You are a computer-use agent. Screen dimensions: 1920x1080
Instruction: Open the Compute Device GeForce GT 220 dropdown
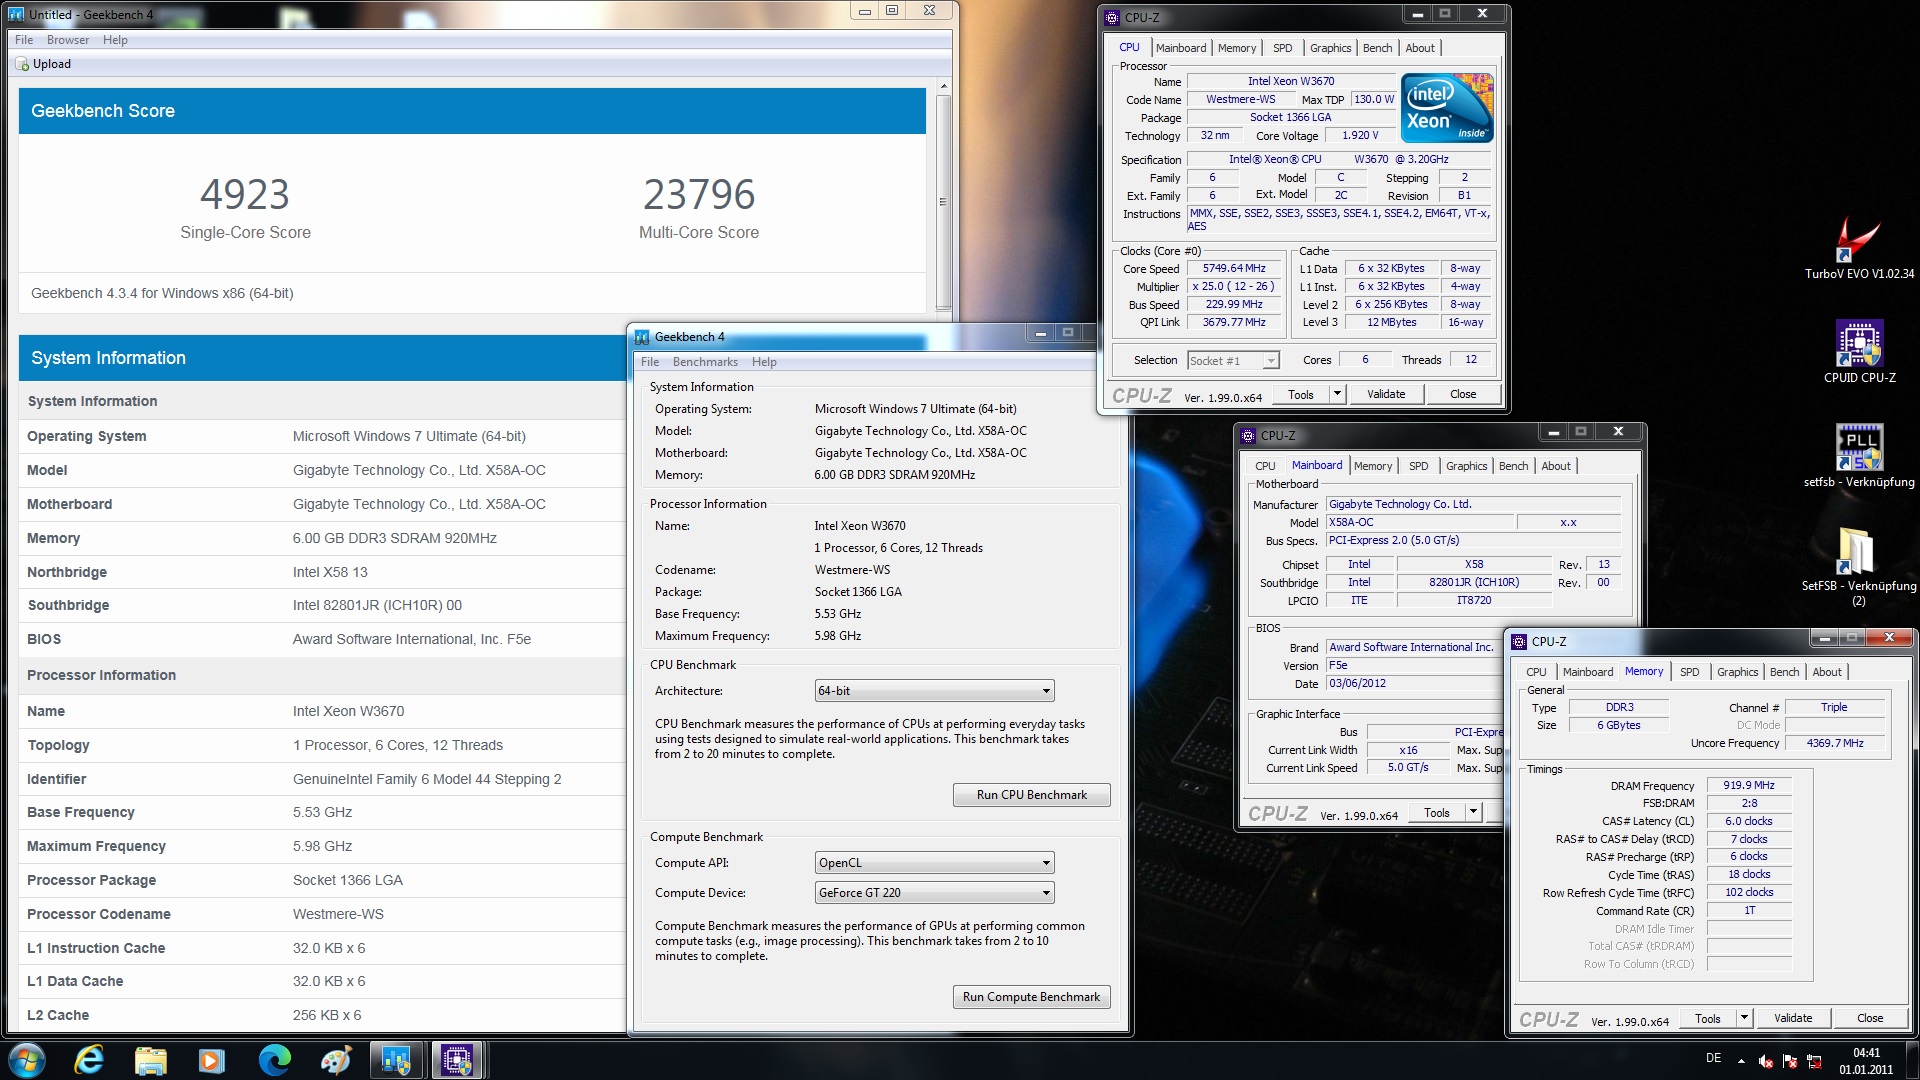[x=934, y=893]
